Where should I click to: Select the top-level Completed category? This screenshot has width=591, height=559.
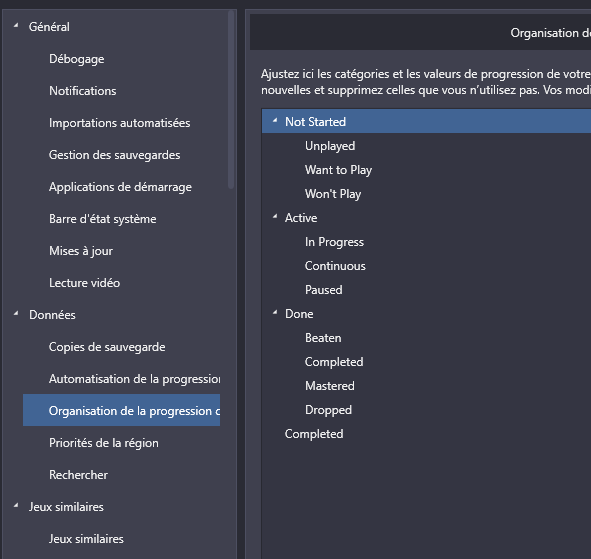(x=314, y=434)
